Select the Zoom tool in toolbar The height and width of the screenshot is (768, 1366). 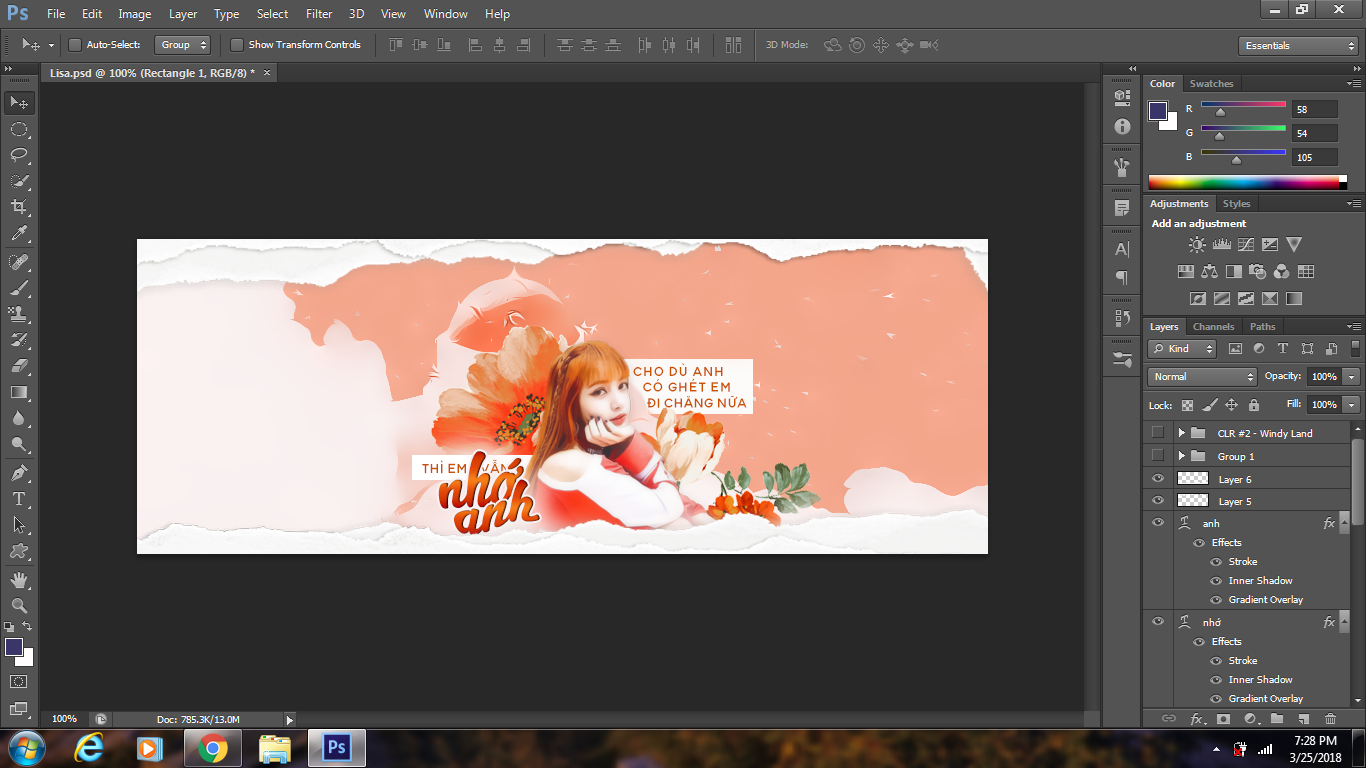pyautogui.click(x=19, y=605)
